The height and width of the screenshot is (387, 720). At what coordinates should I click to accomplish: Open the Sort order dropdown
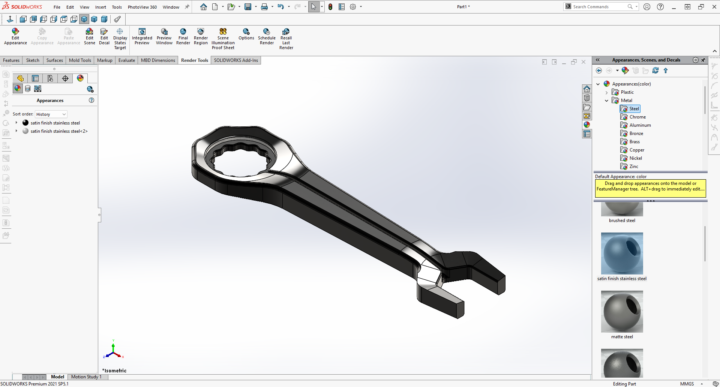pyautogui.click(x=51, y=114)
